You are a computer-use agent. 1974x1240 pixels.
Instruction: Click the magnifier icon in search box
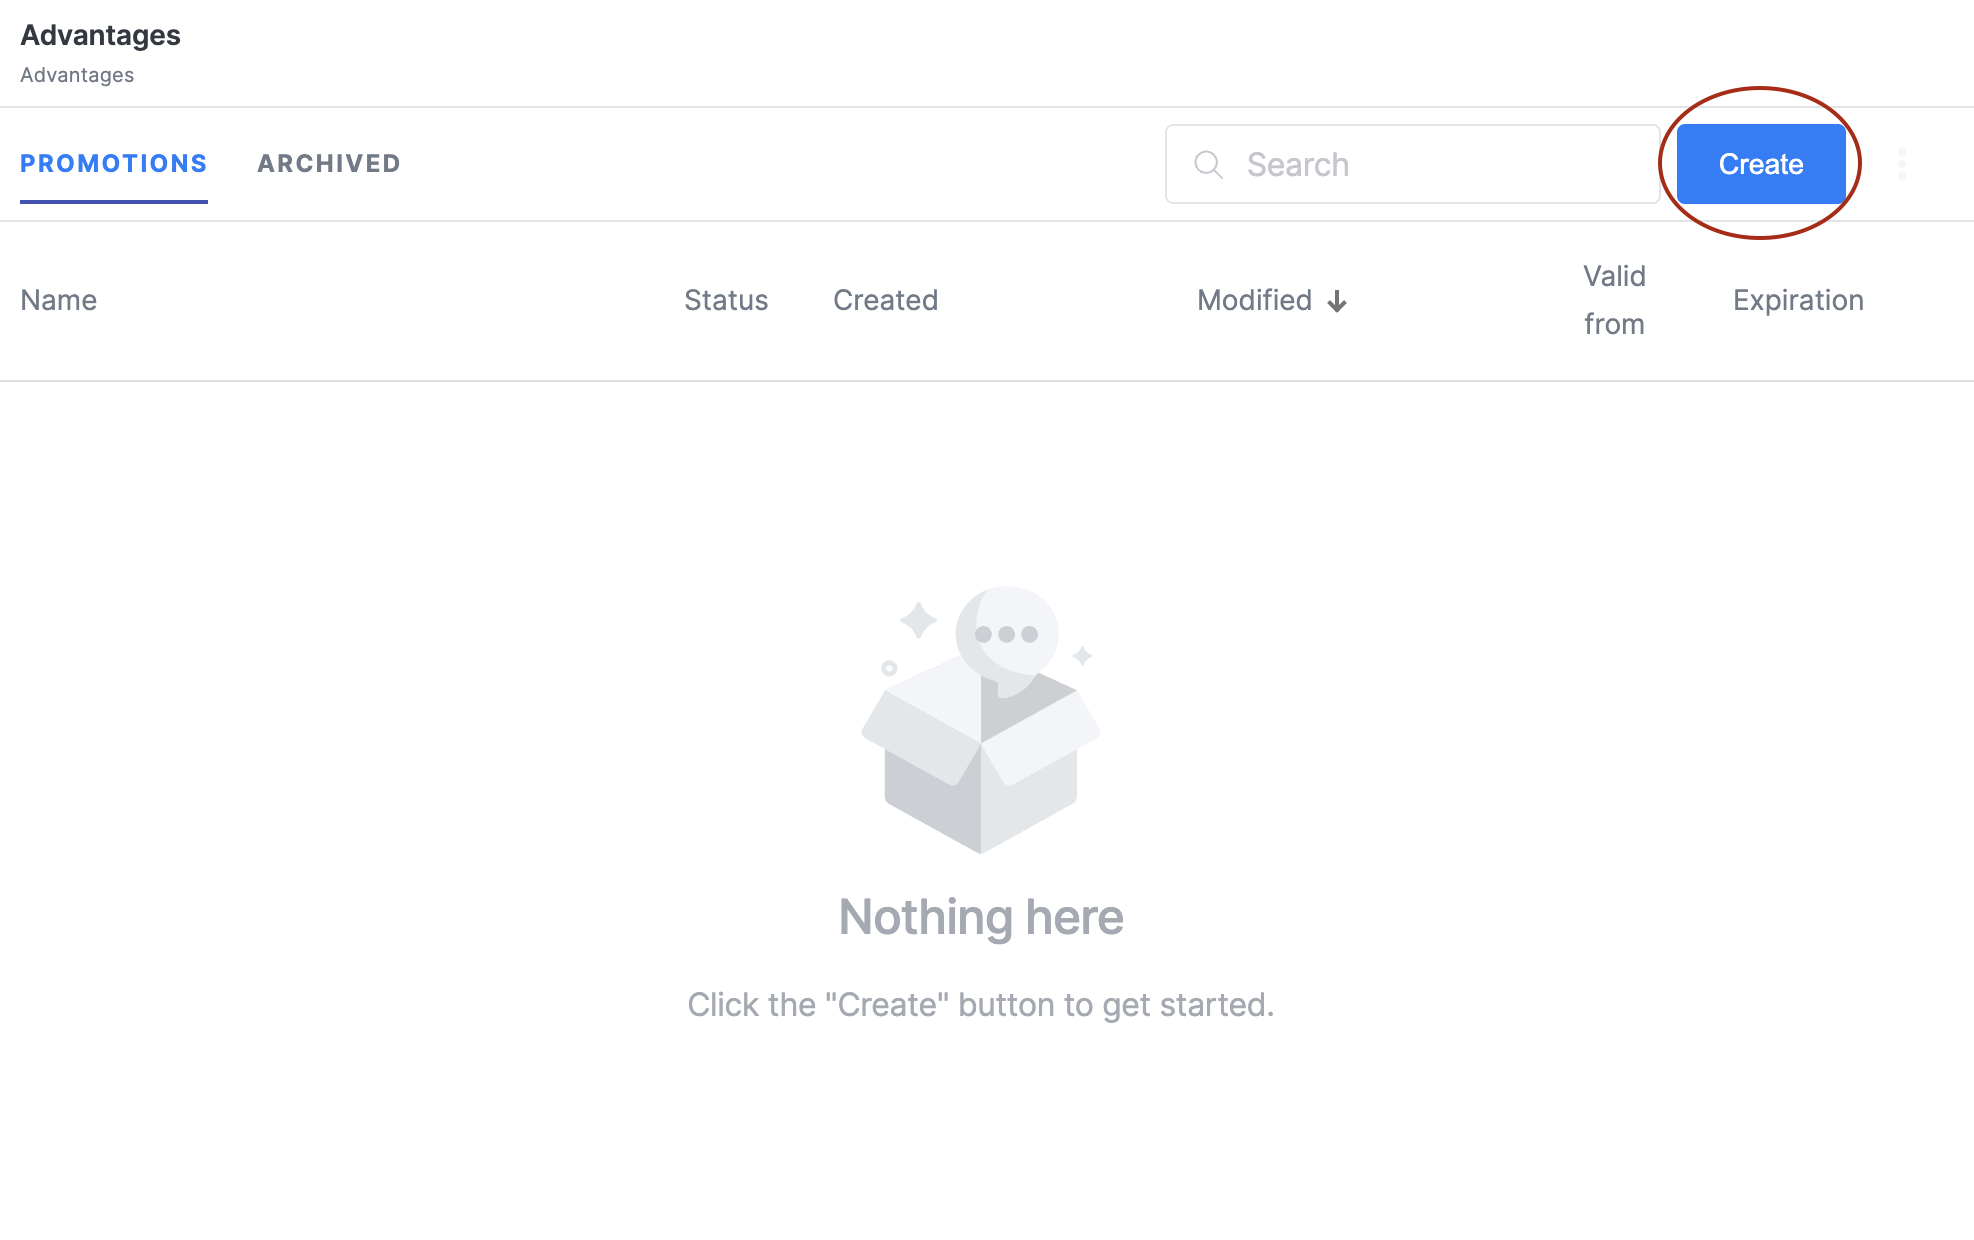coord(1208,164)
